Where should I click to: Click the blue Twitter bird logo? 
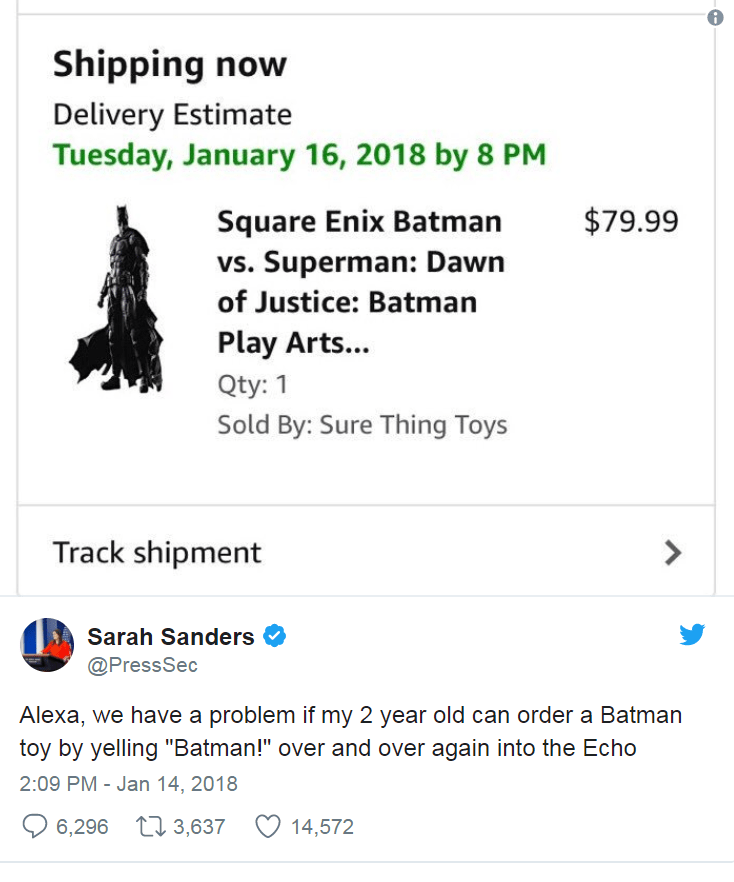(x=692, y=634)
